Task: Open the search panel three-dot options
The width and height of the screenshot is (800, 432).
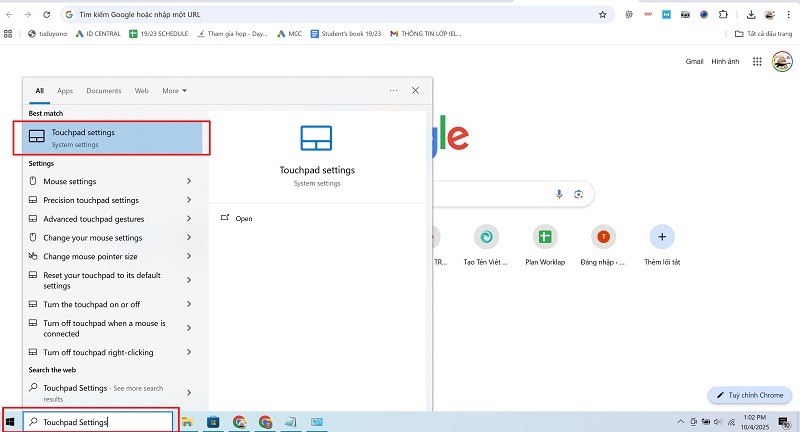Action: [393, 90]
